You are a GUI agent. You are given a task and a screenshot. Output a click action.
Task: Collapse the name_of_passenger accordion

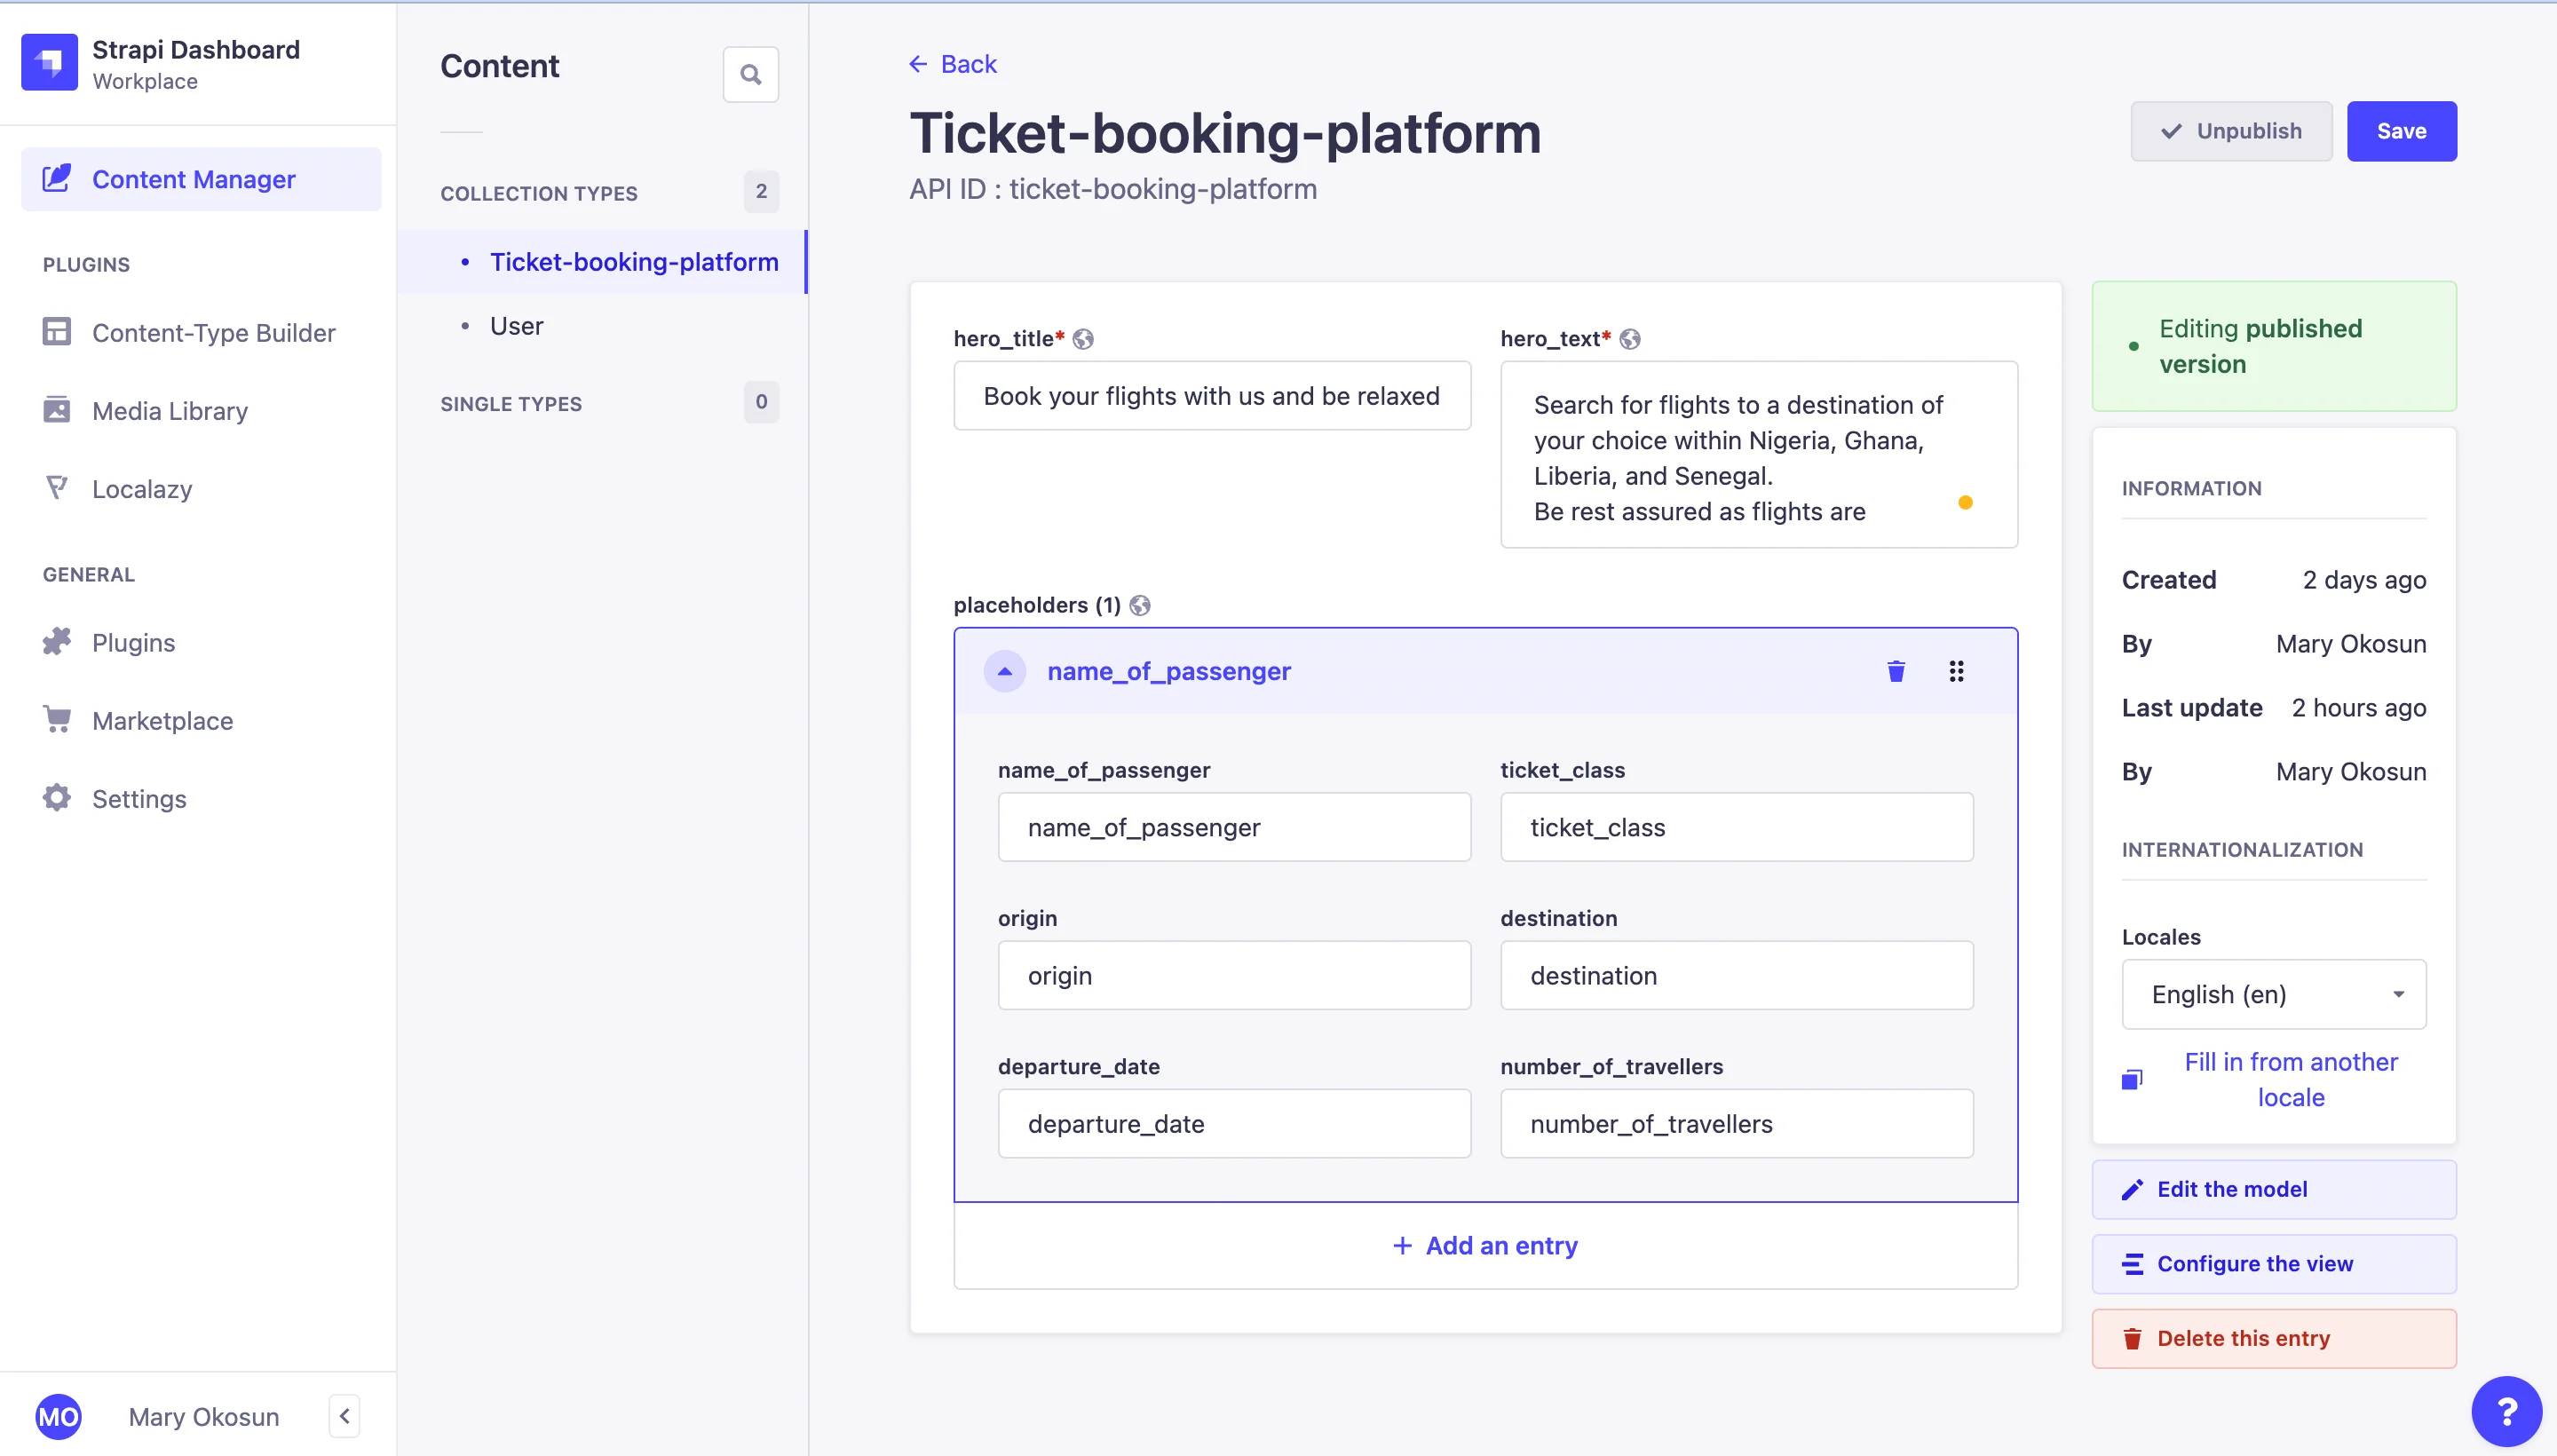[x=1004, y=671]
